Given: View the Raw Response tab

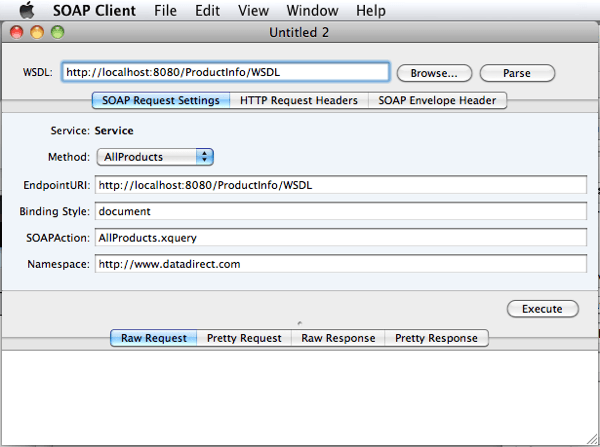Looking at the screenshot, I should click(x=338, y=338).
